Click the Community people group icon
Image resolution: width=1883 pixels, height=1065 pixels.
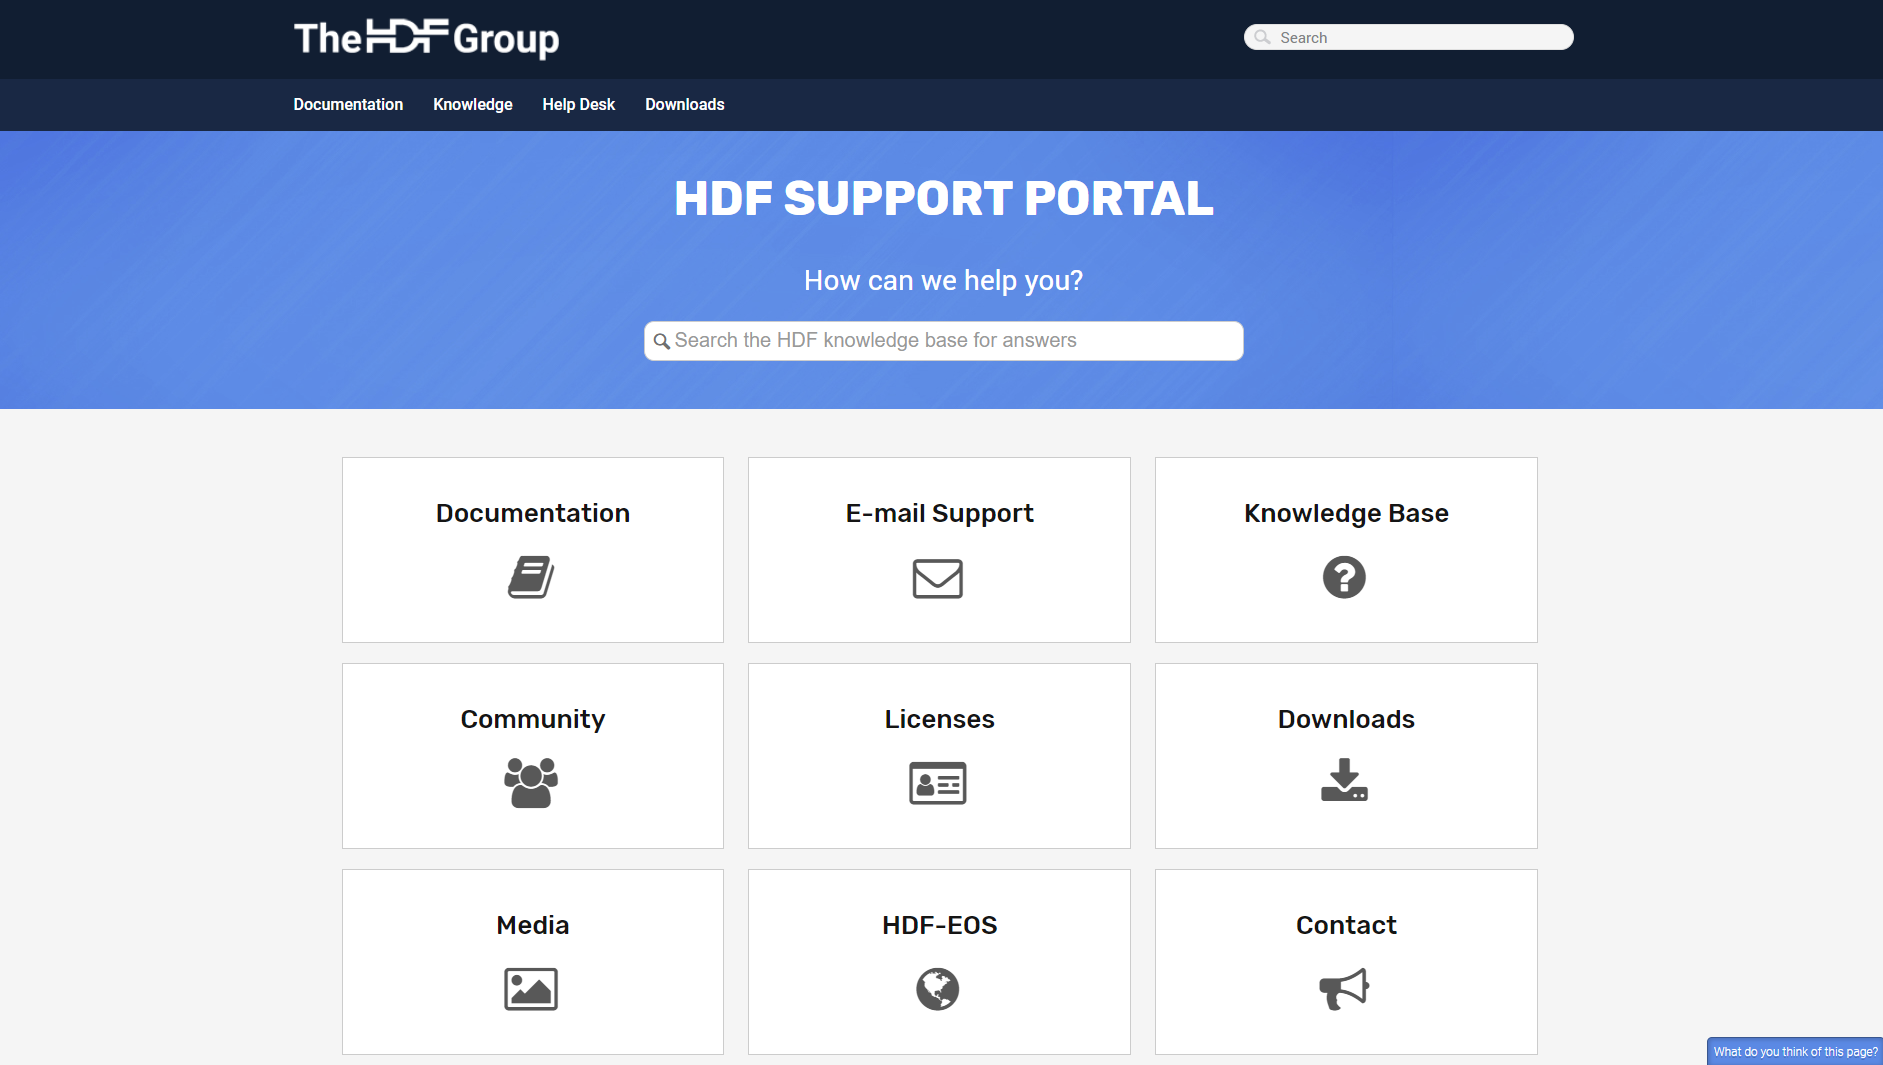(531, 783)
